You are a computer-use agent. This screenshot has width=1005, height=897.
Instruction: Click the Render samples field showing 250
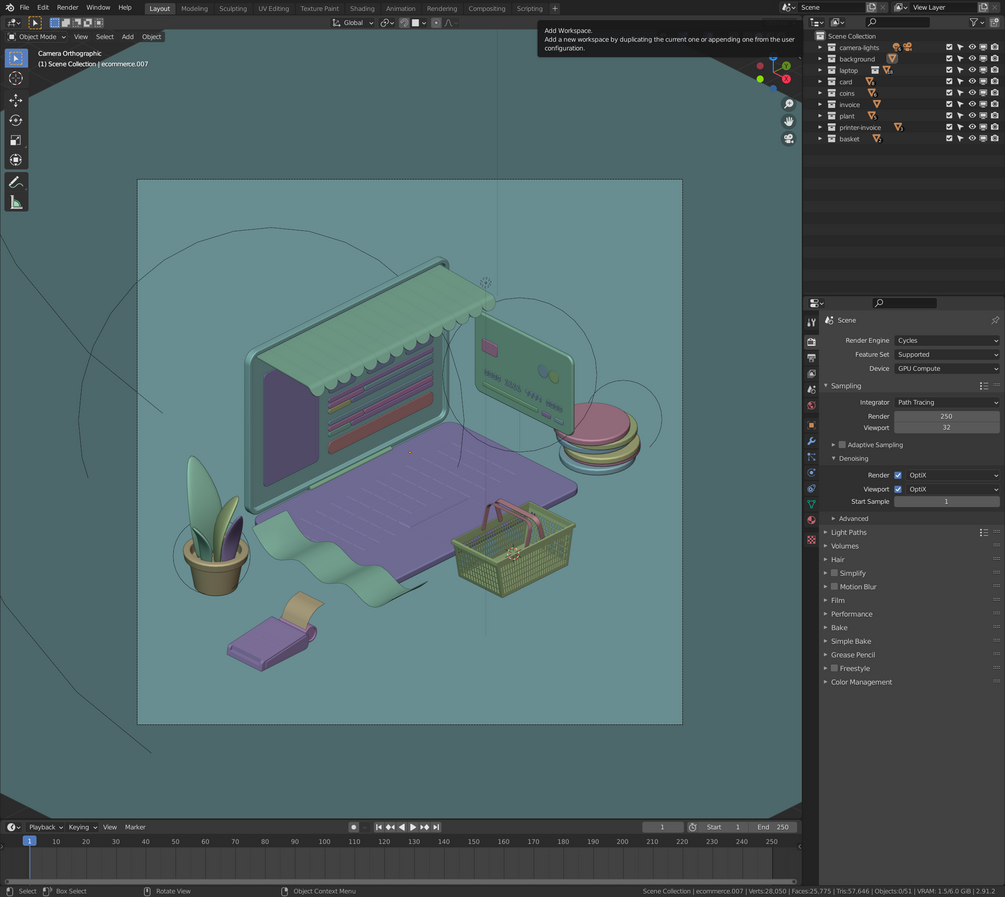[947, 416]
